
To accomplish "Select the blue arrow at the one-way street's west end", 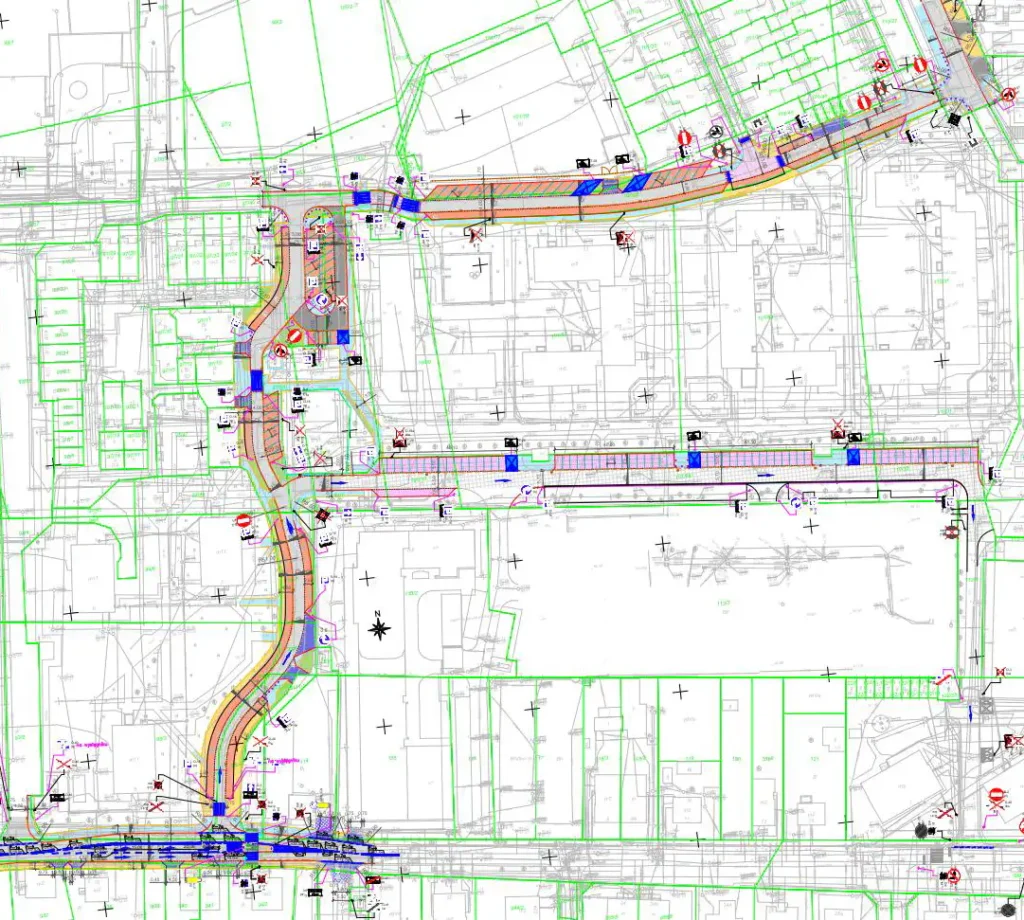I will point(340,483).
